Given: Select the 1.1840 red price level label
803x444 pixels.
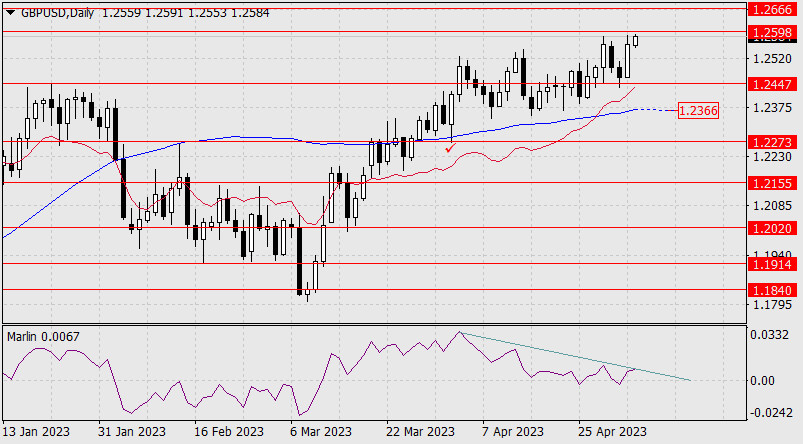Looking at the screenshot, I should pyautogui.click(x=773, y=290).
